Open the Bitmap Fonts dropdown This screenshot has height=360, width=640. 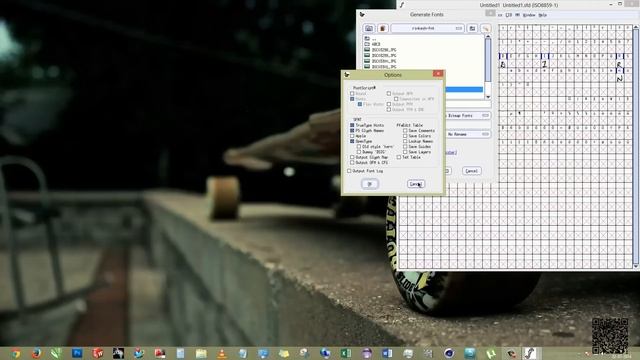click(x=468, y=116)
